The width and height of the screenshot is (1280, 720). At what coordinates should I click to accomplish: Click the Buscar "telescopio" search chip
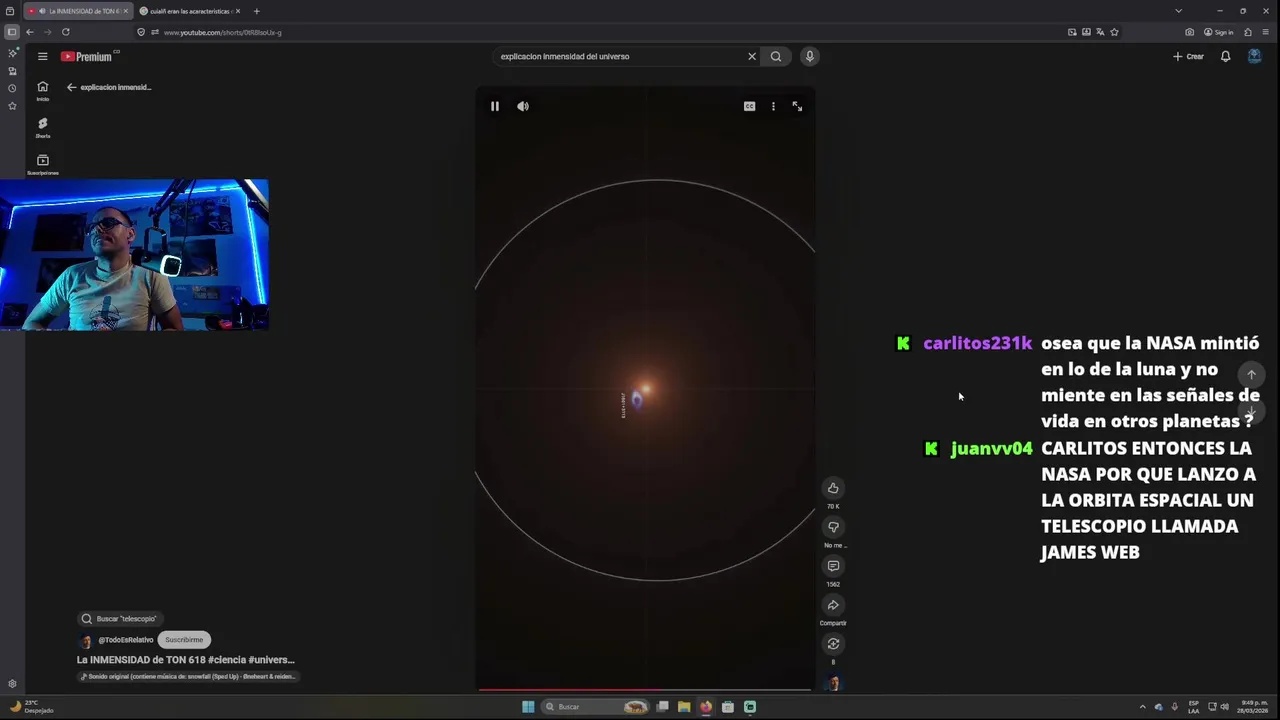[119, 619]
